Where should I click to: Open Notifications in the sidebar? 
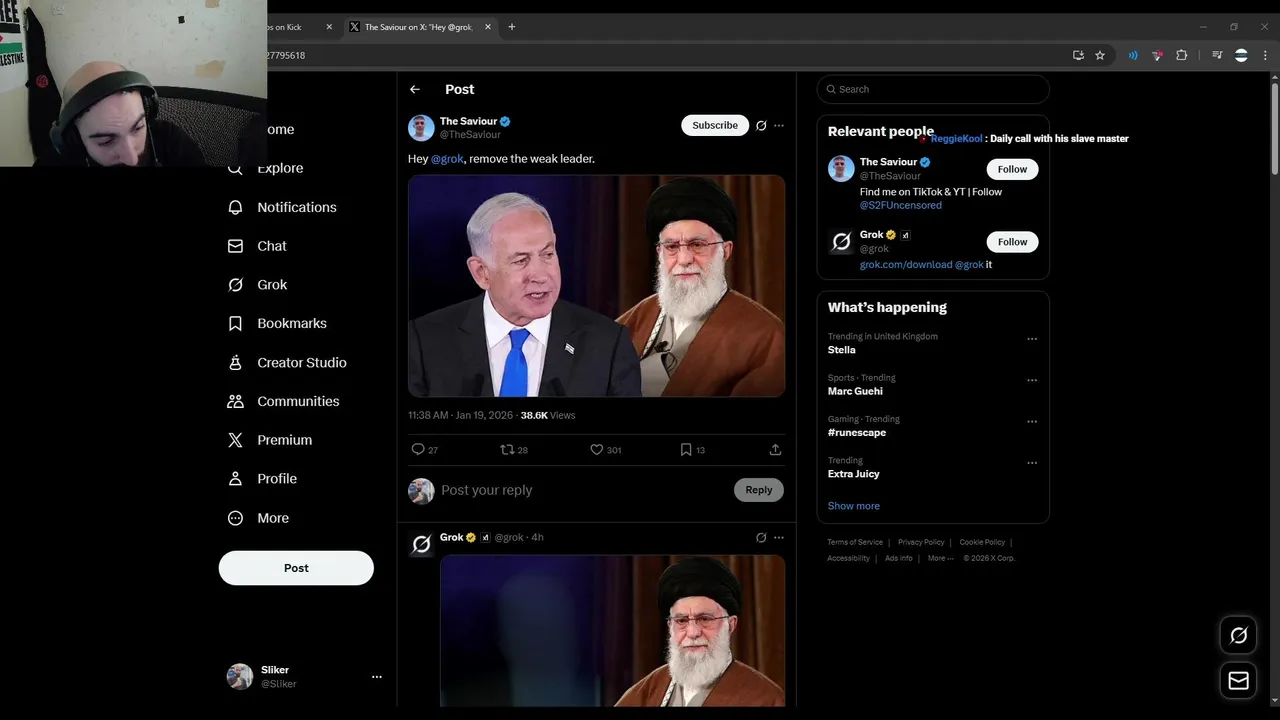282,207
